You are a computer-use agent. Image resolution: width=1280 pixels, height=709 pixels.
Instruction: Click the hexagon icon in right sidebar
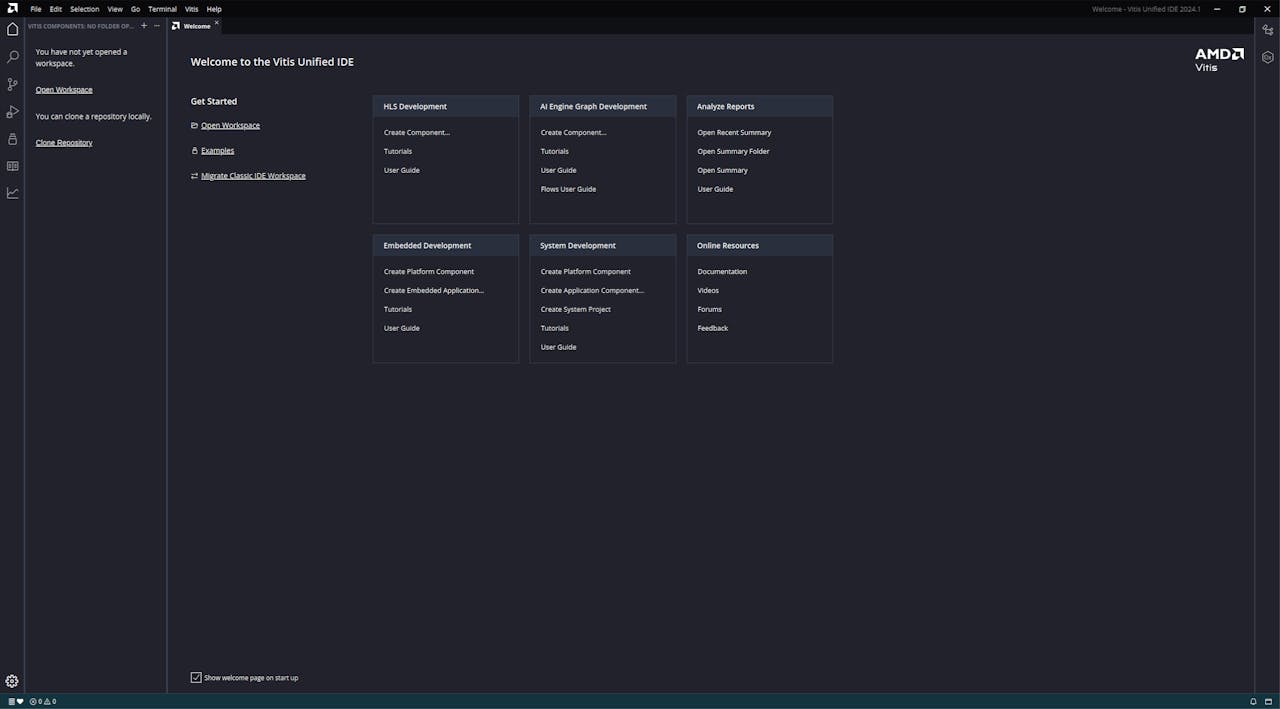point(1268,57)
